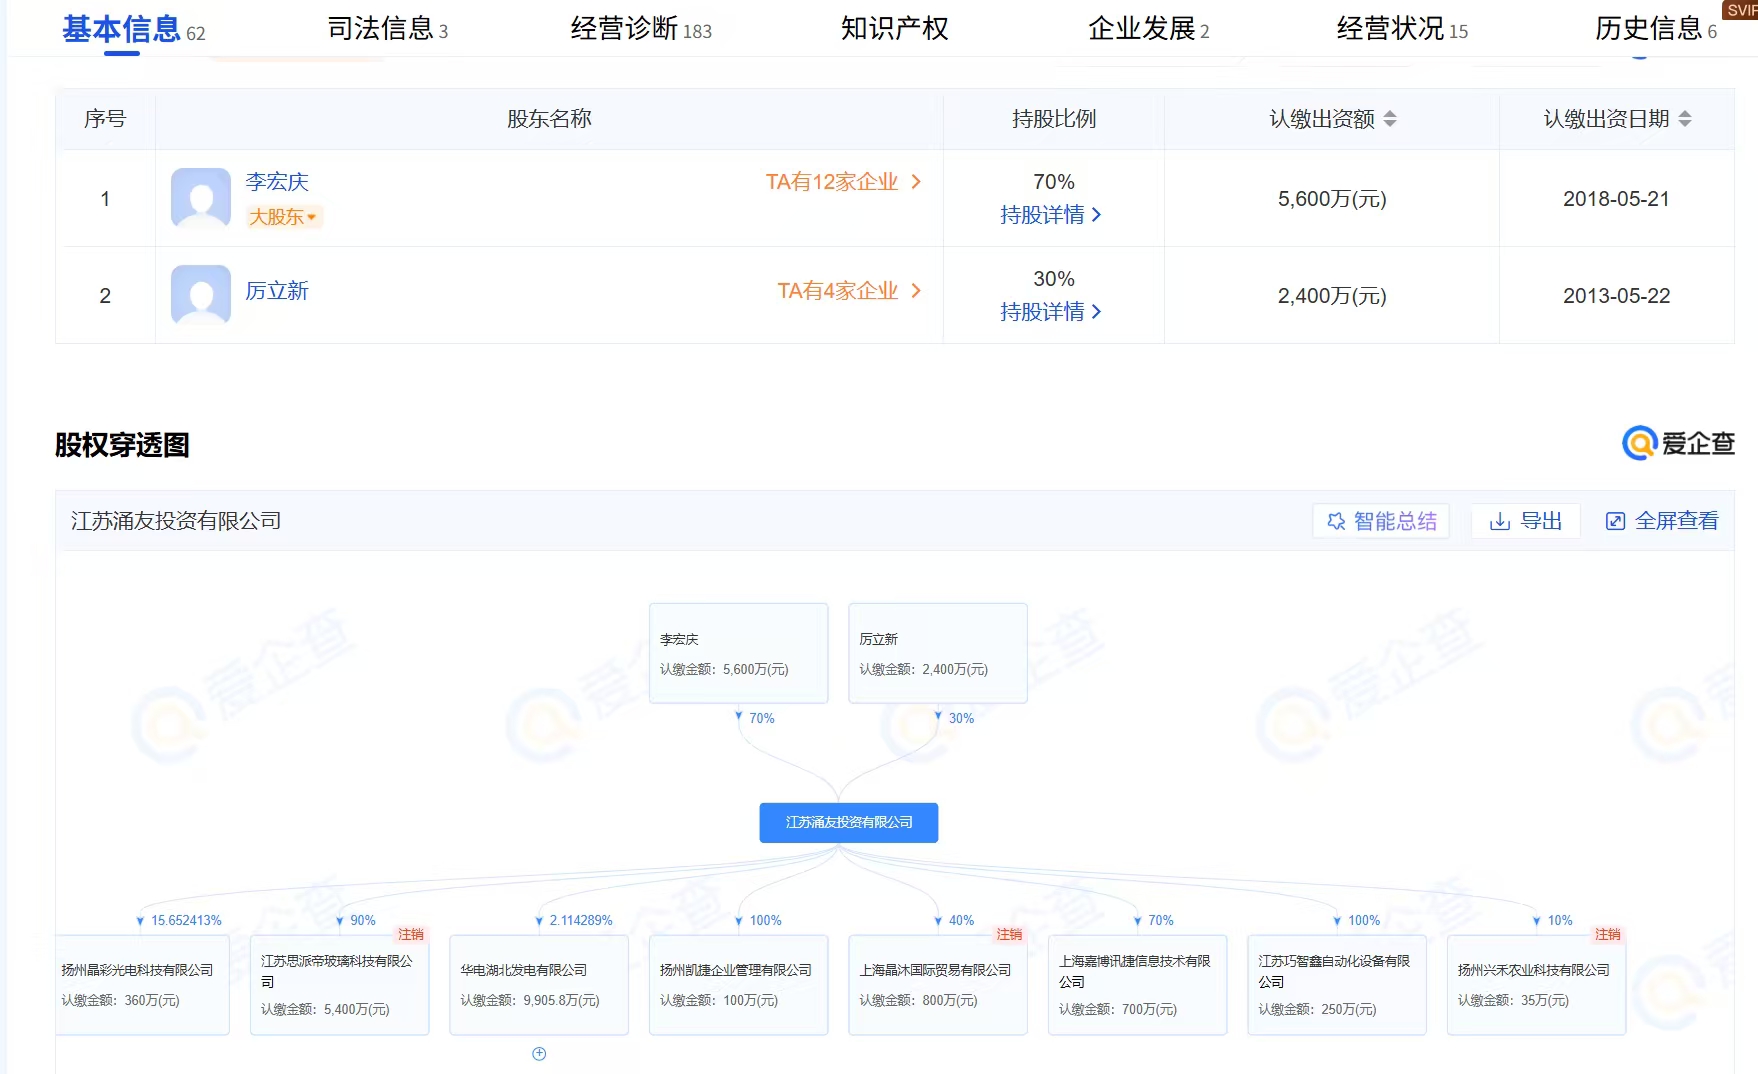Open 全屏查看 fullscreen view
This screenshot has width=1758, height=1074.
[1662, 521]
